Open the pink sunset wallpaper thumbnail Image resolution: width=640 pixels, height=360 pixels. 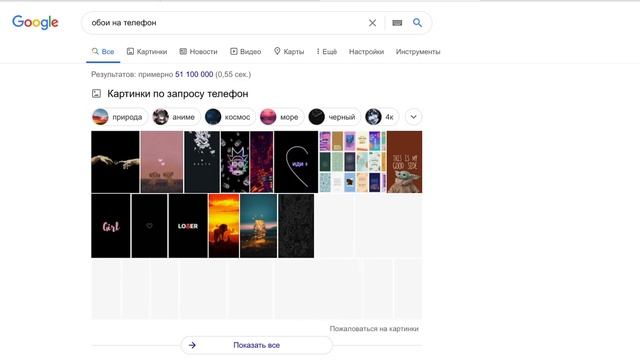coord(162,162)
